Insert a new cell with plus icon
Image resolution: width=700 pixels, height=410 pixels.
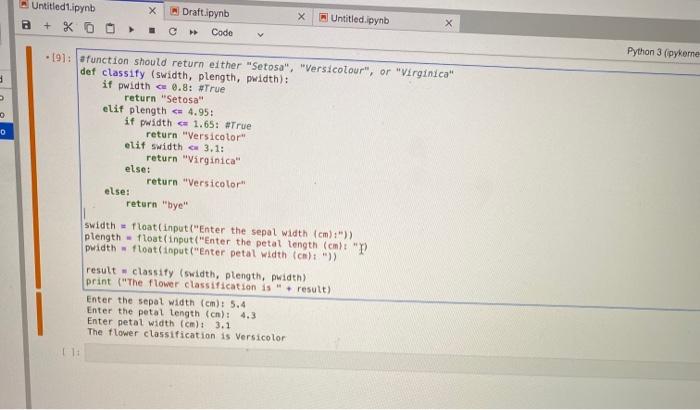(47, 26)
